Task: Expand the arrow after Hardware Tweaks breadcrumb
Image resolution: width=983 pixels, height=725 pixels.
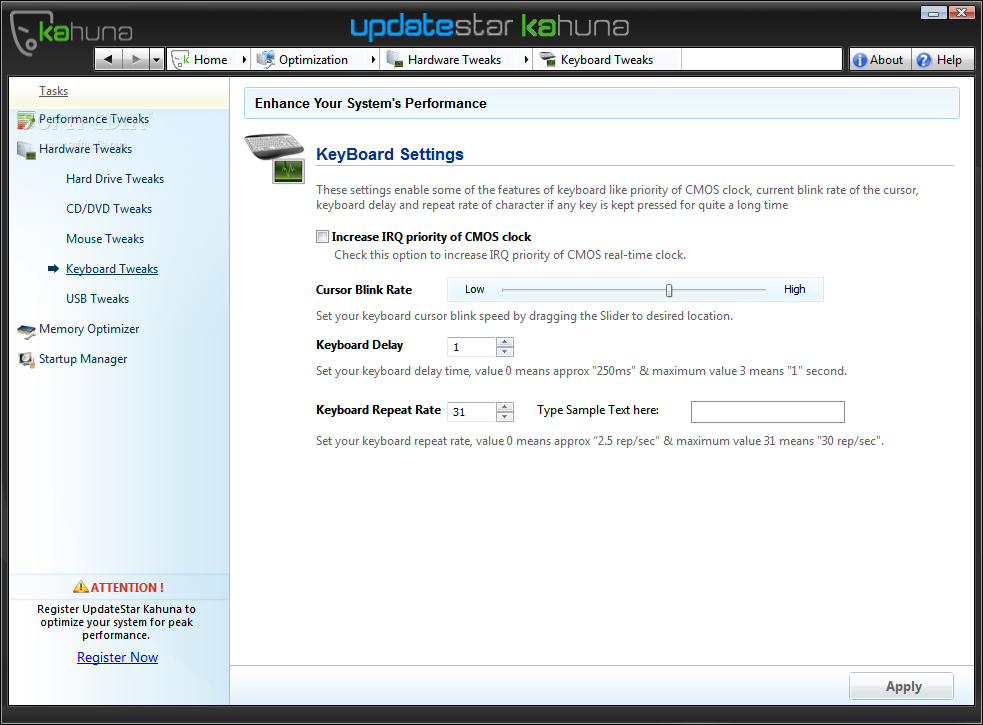Action: point(526,60)
